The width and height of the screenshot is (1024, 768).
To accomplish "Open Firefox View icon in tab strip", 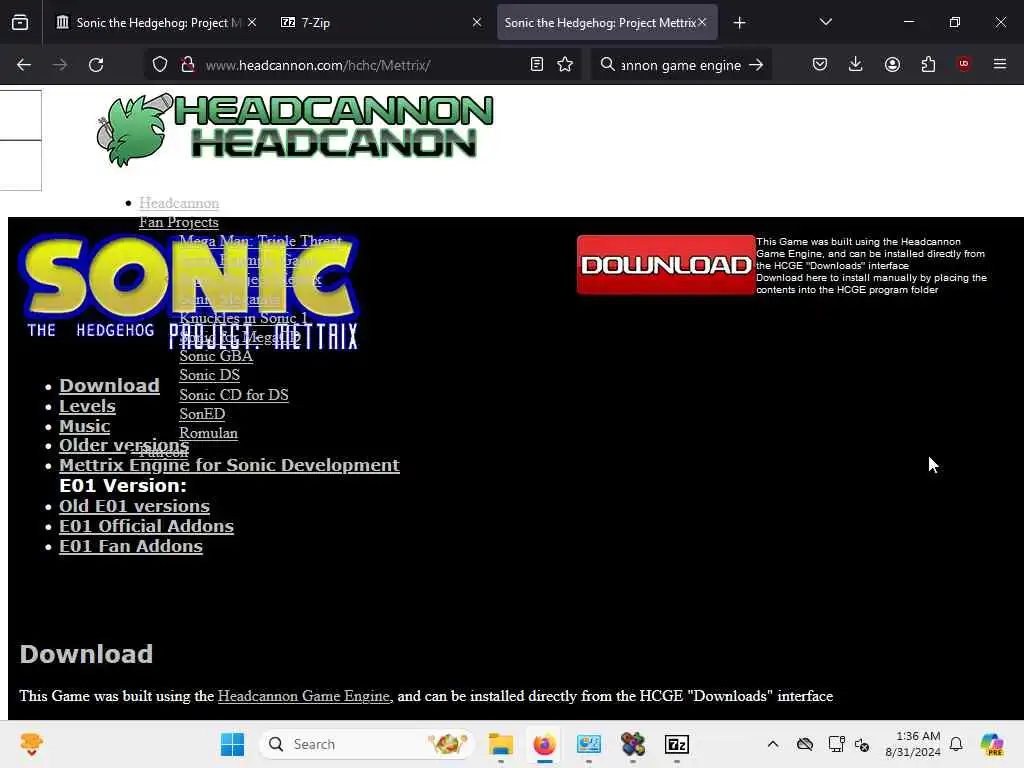I will click(20, 23).
